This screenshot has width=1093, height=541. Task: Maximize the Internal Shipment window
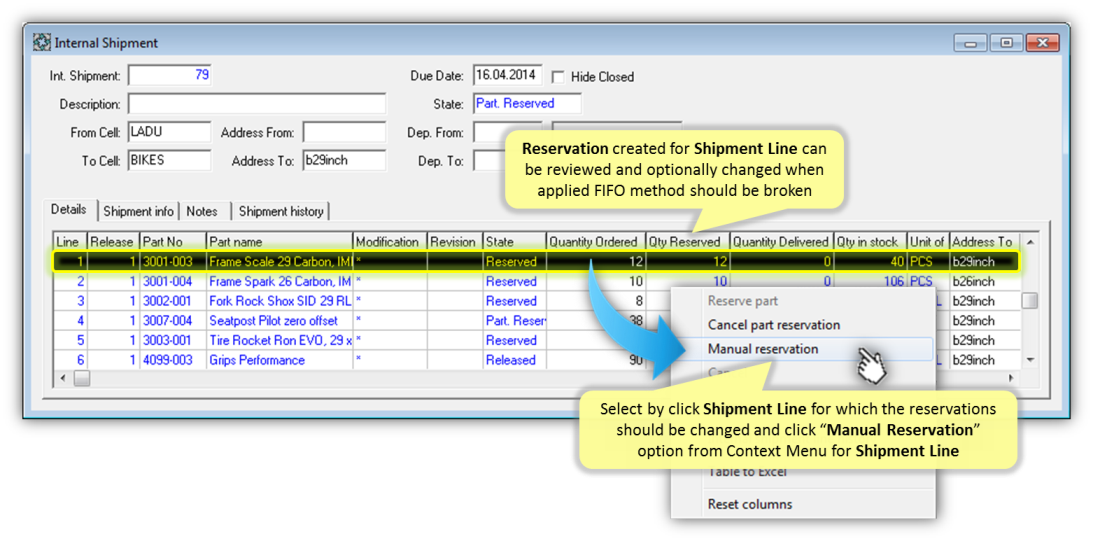(x=1006, y=43)
